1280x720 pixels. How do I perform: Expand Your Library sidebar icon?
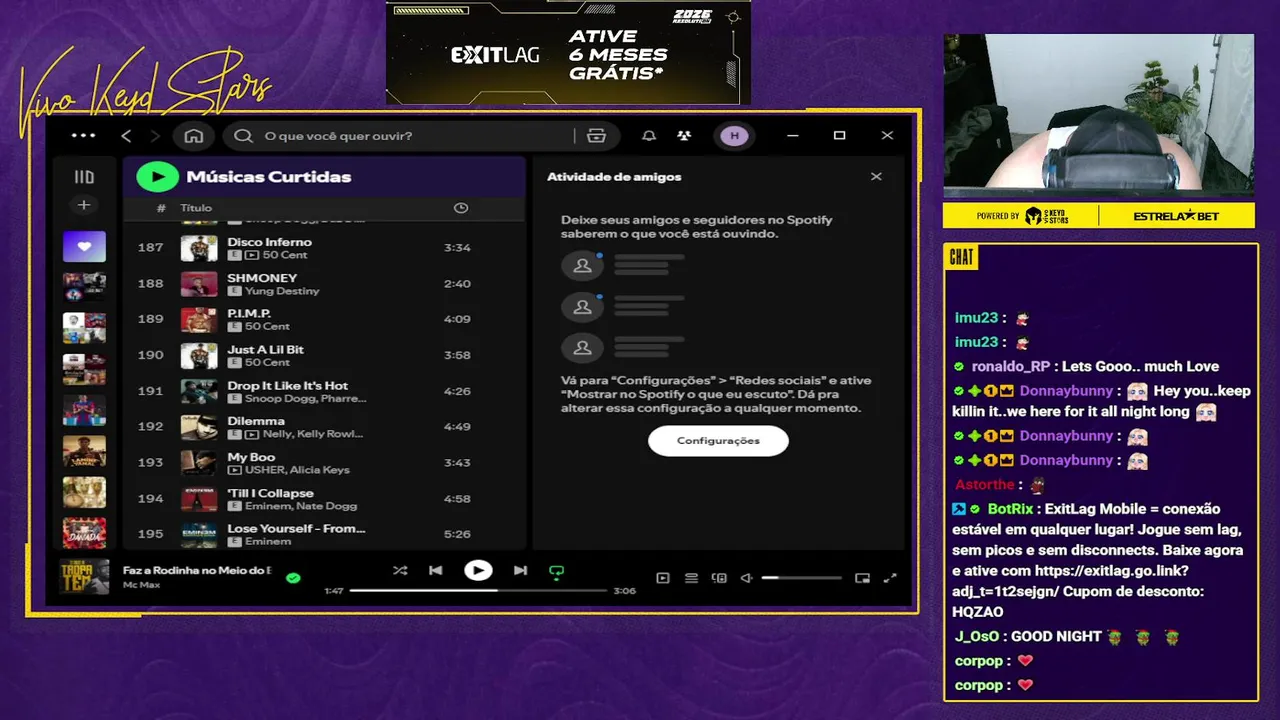(84, 177)
